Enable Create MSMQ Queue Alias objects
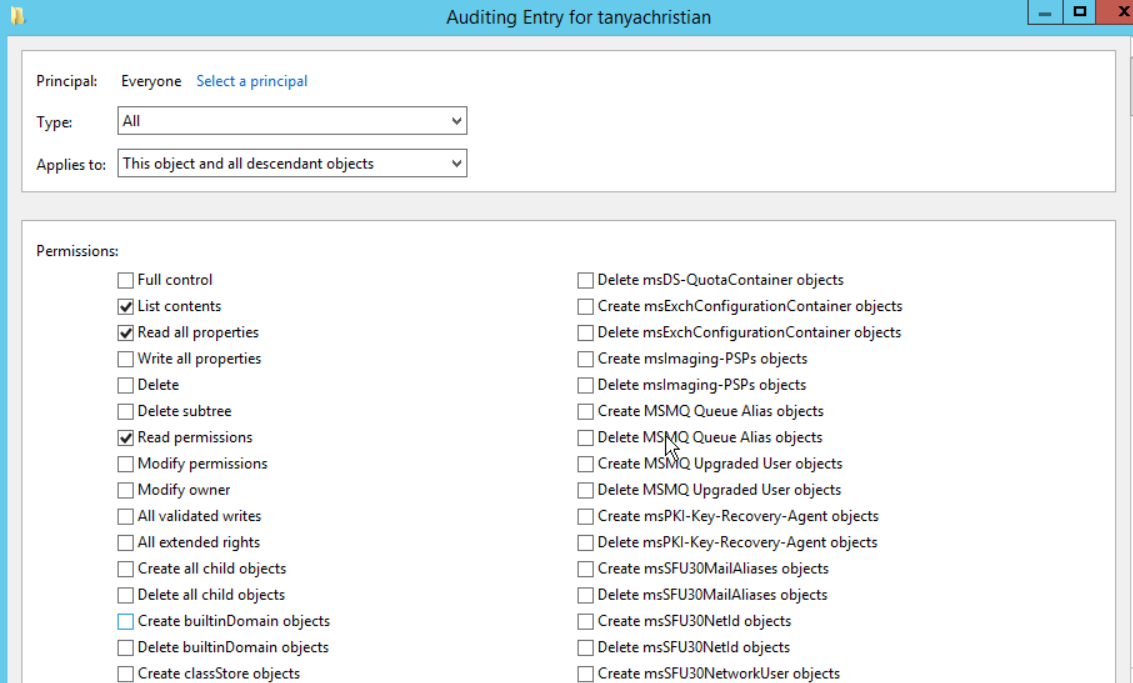 (x=585, y=411)
